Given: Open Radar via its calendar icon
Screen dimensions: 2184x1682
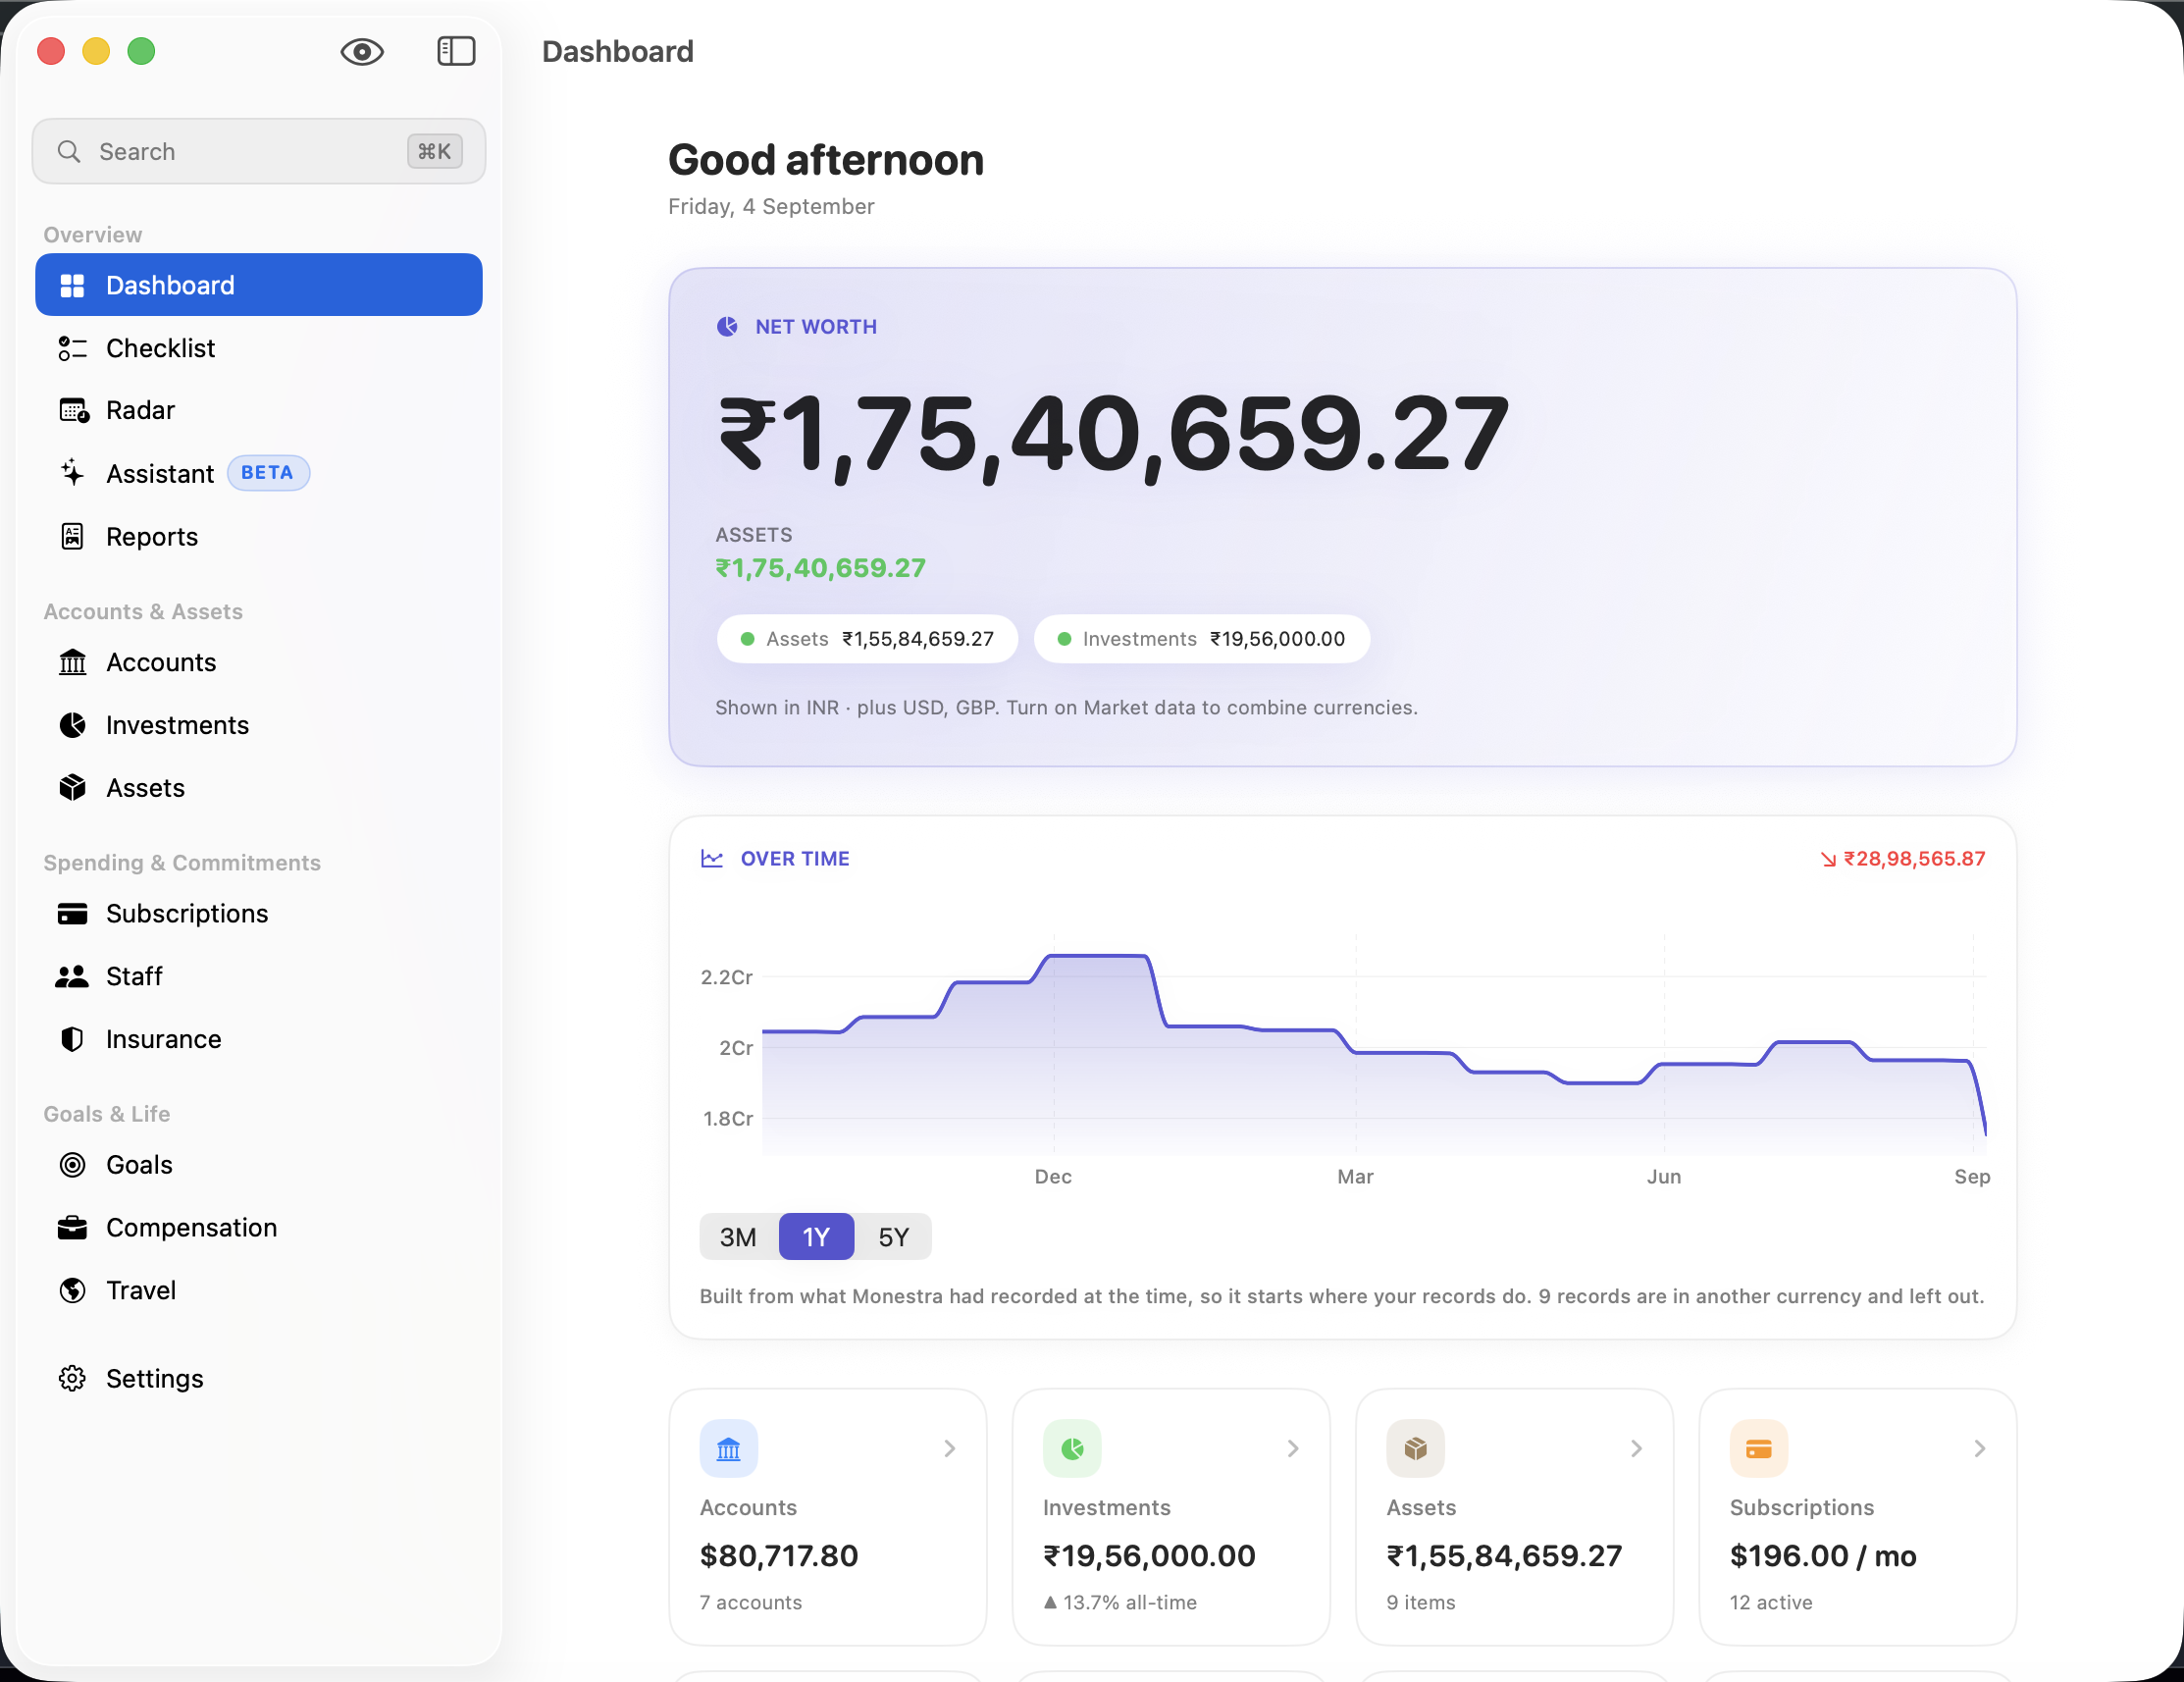Looking at the screenshot, I should point(73,410).
